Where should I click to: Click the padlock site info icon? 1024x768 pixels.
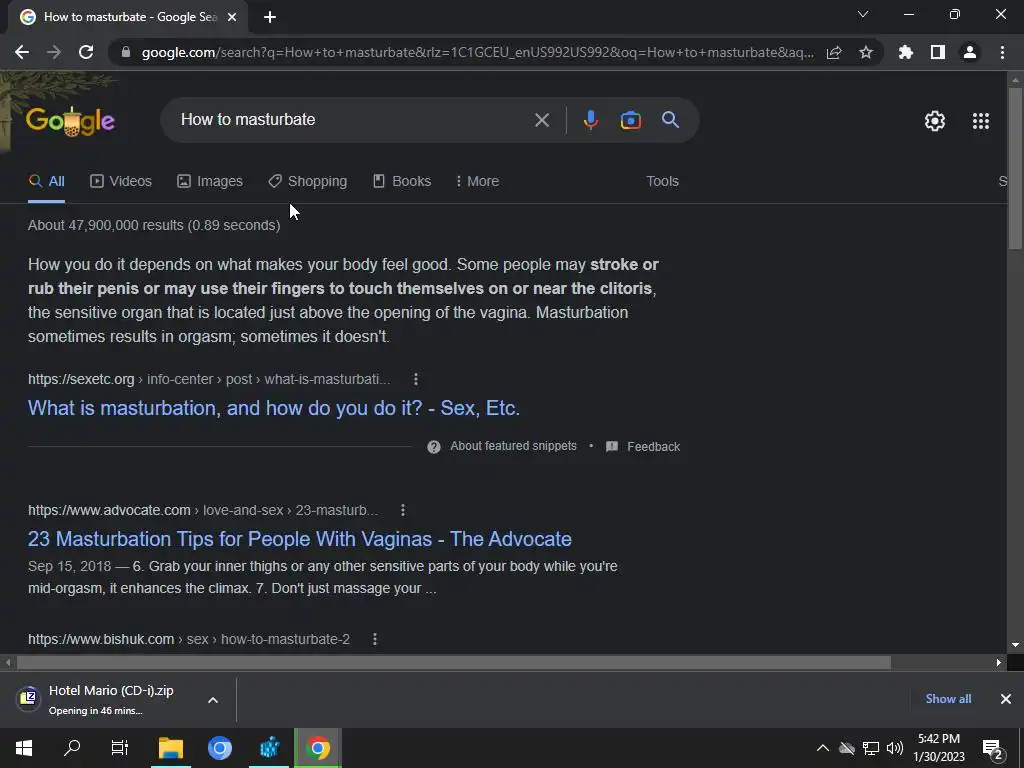[126, 52]
